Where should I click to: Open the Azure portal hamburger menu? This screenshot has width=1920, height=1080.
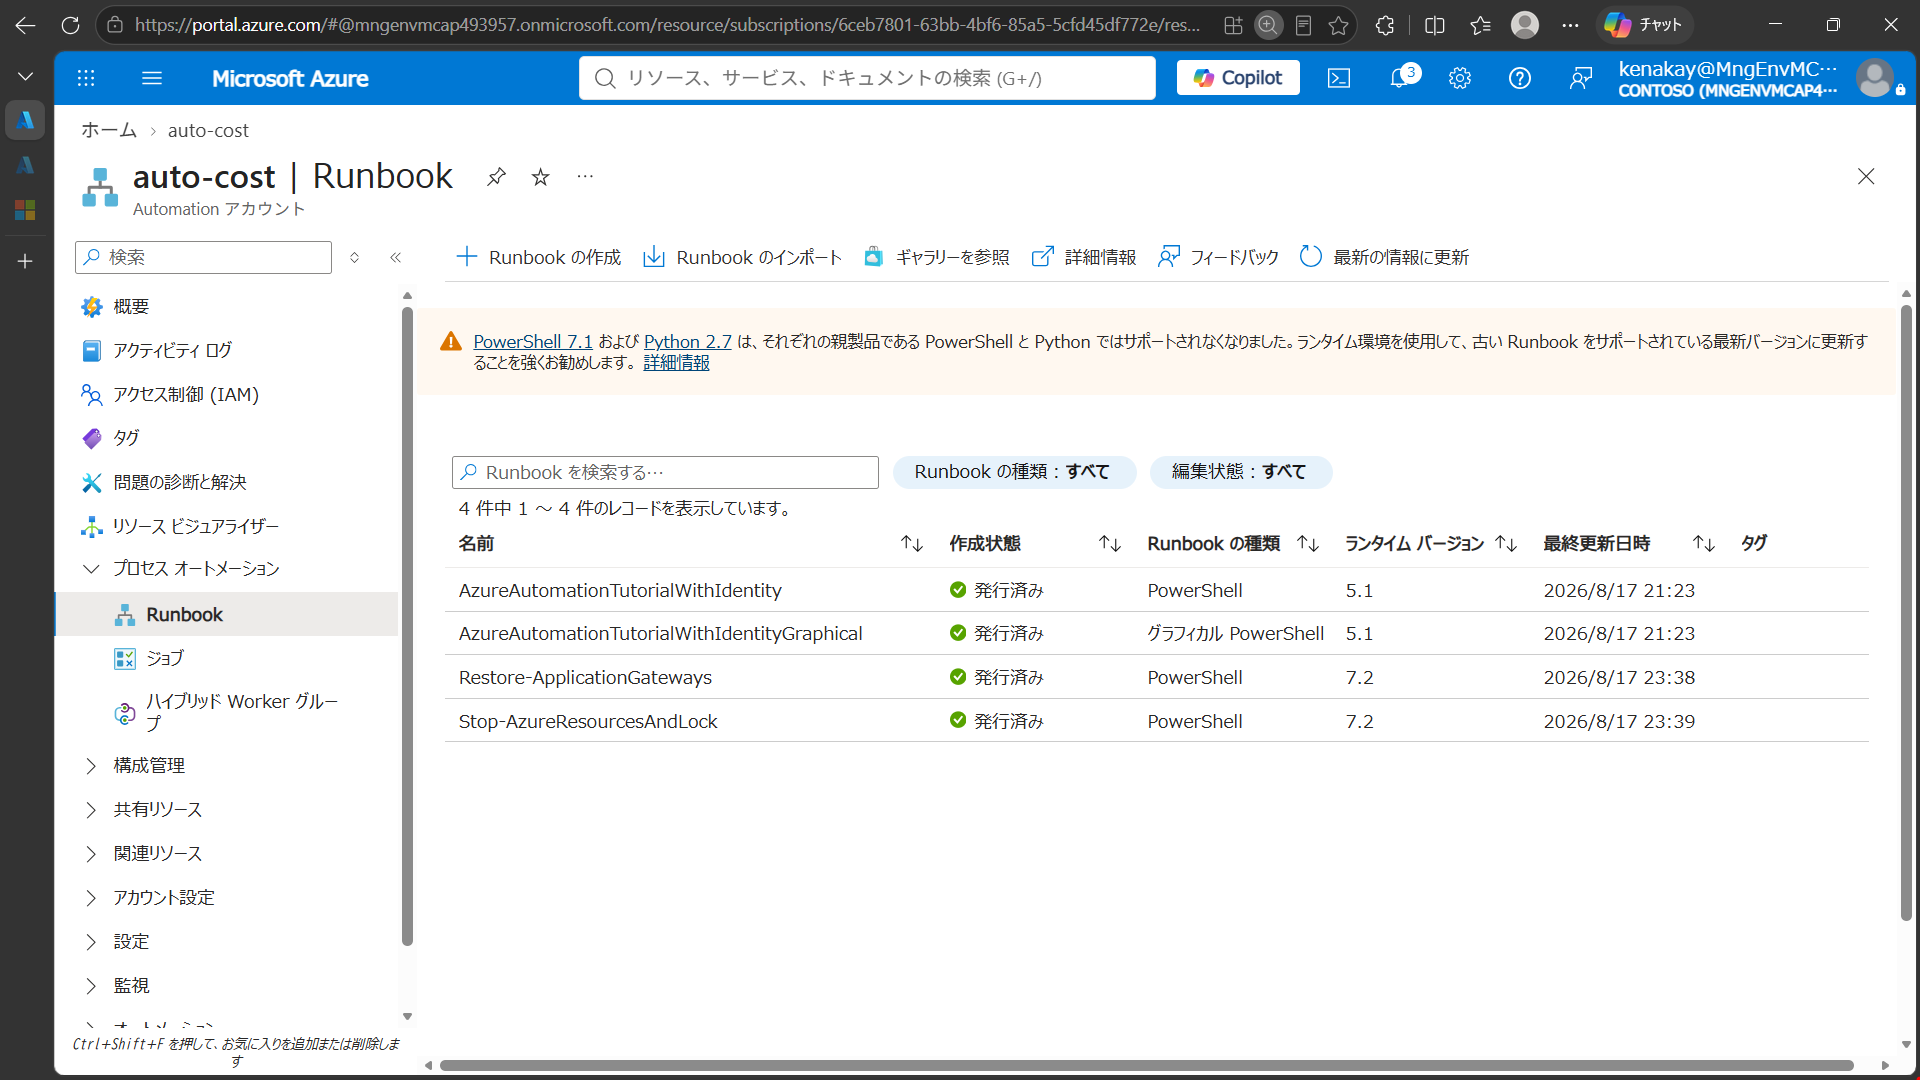click(152, 78)
